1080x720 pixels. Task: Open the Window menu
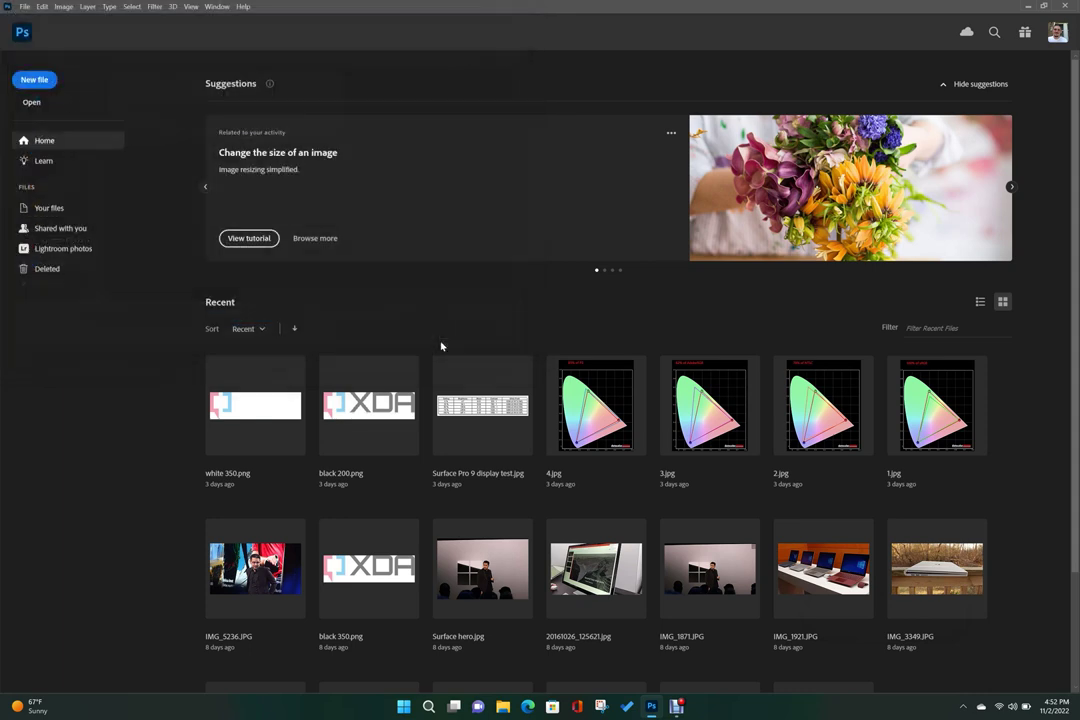click(217, 6)
